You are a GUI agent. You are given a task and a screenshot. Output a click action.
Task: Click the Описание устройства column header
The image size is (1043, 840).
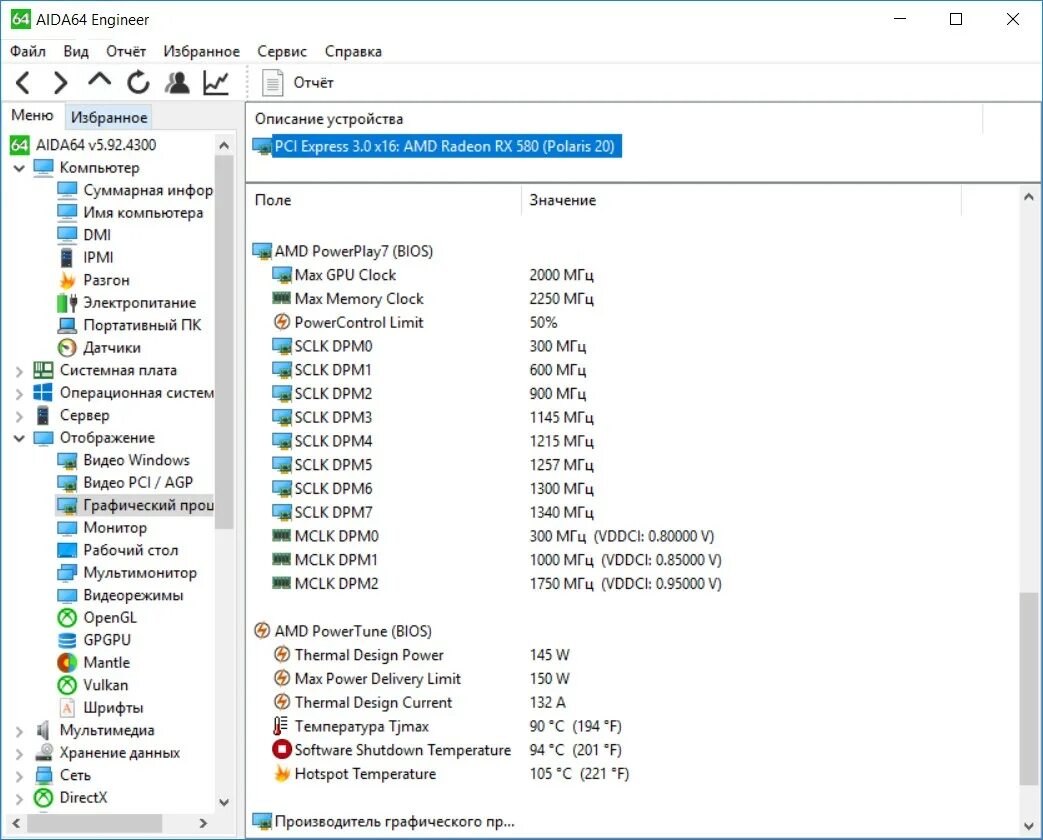tap(614, 119)
